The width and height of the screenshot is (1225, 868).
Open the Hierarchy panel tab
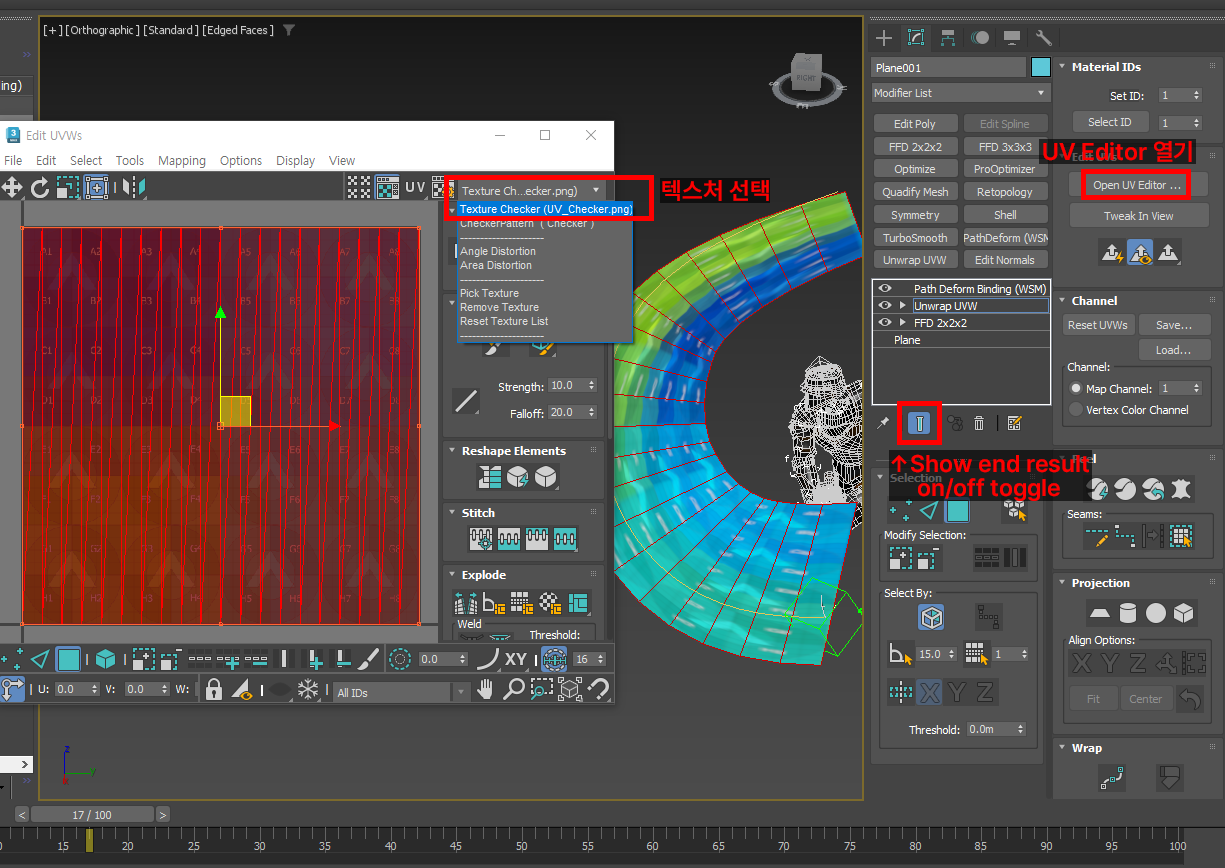pyautogui.click(x=948, y=38)
